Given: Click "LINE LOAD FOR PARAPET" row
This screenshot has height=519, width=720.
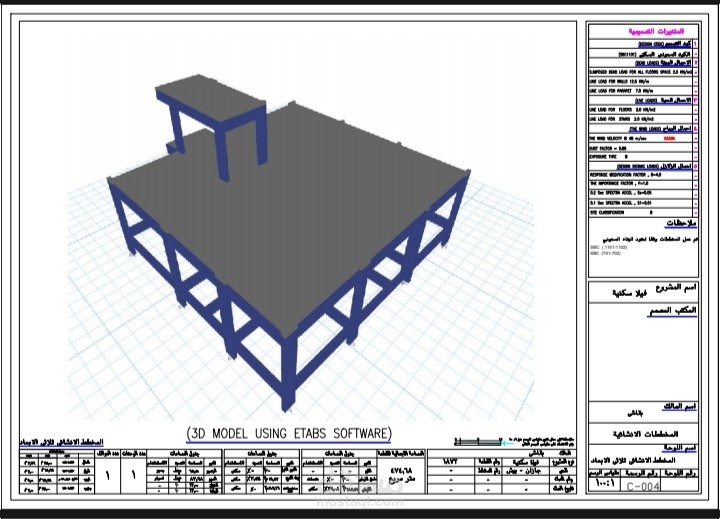Looking at the screenshot, I should [641, 91].
